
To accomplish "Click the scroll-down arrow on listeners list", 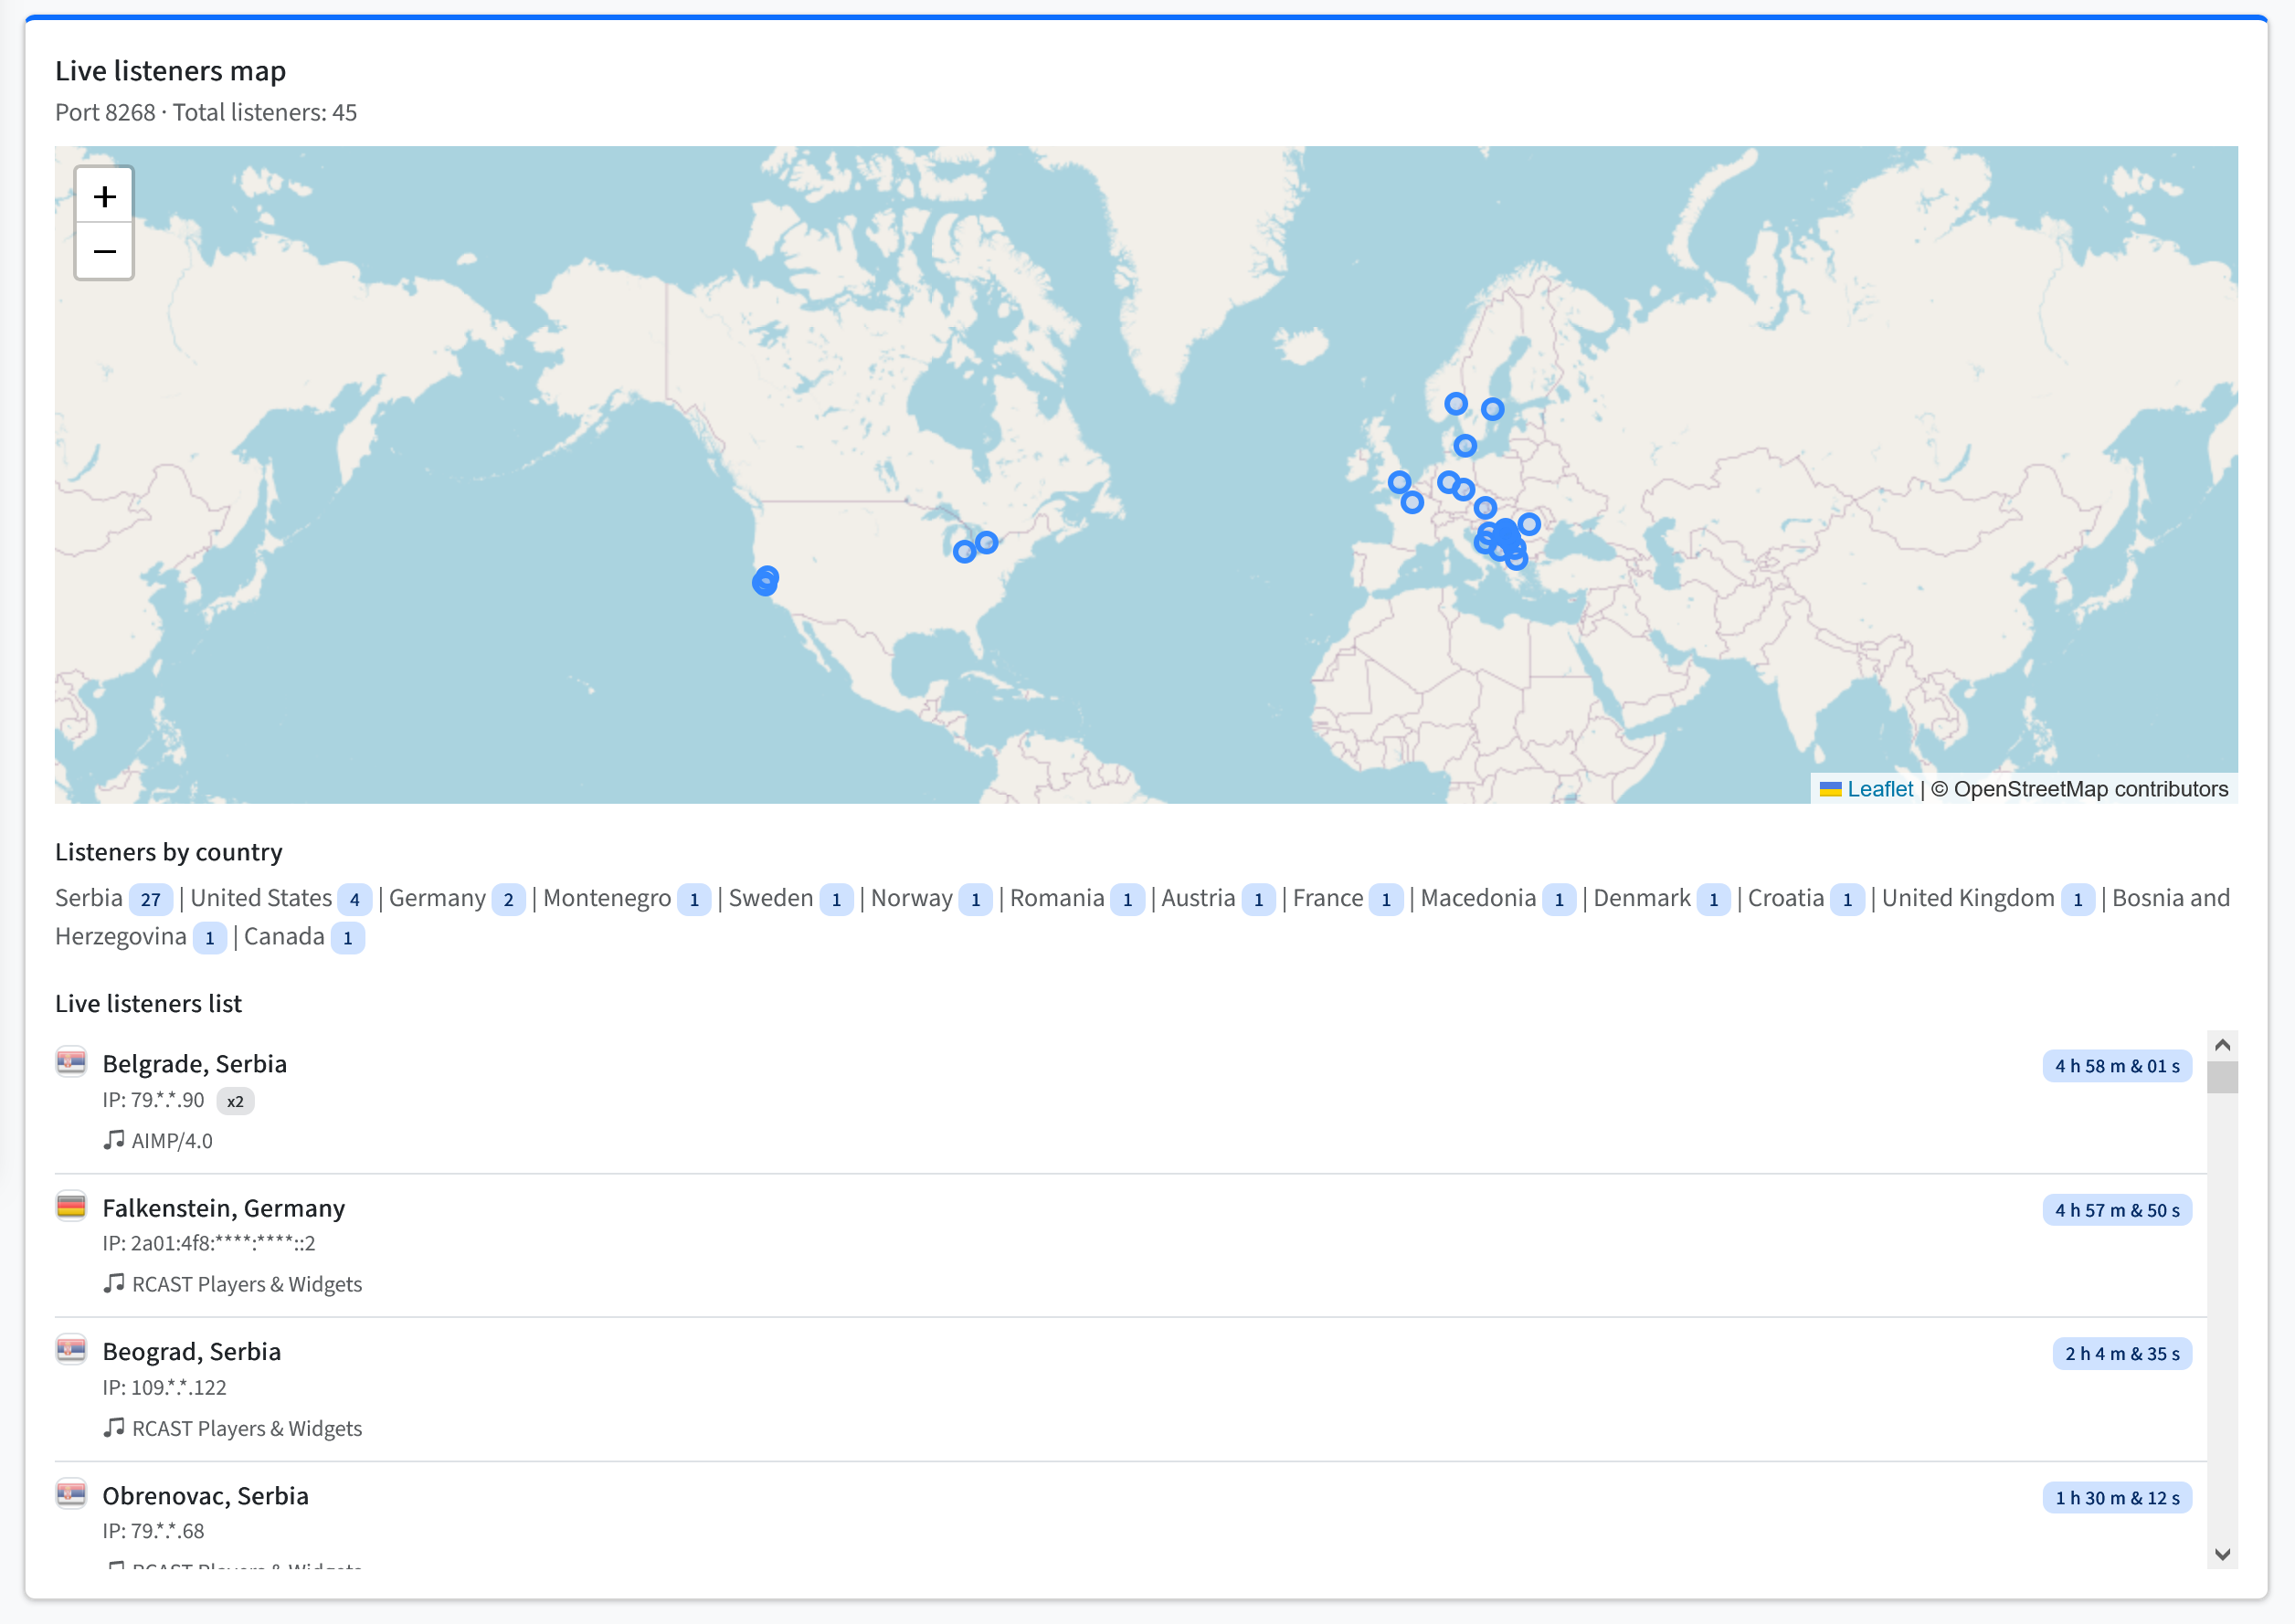I will coord(2222,1556).
